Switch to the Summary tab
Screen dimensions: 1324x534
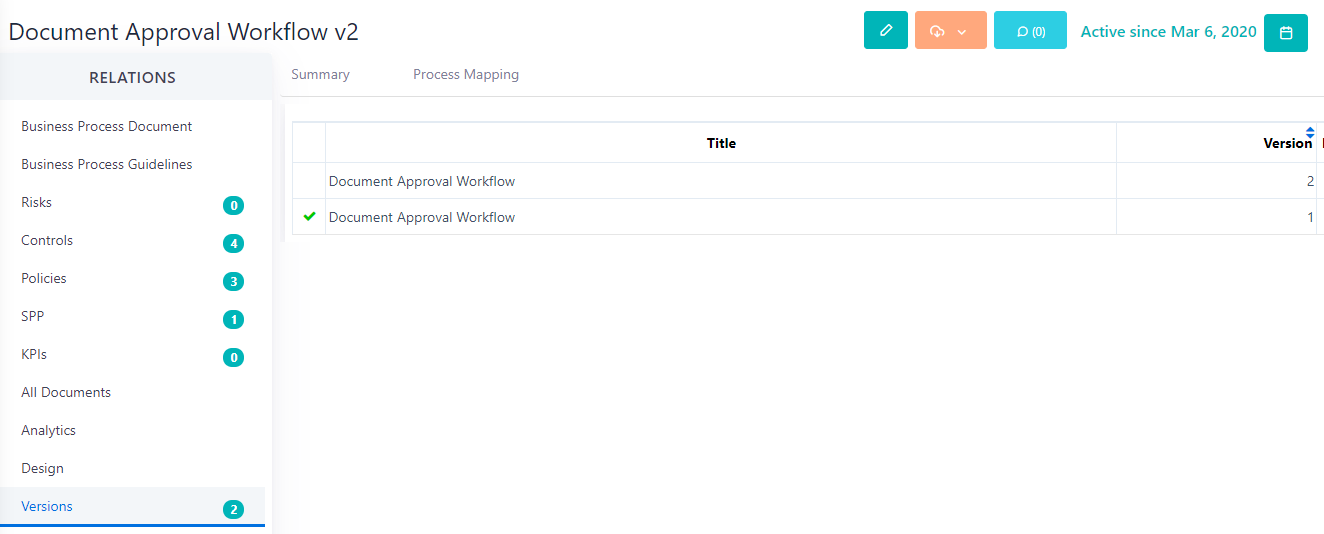coord(320,74)
